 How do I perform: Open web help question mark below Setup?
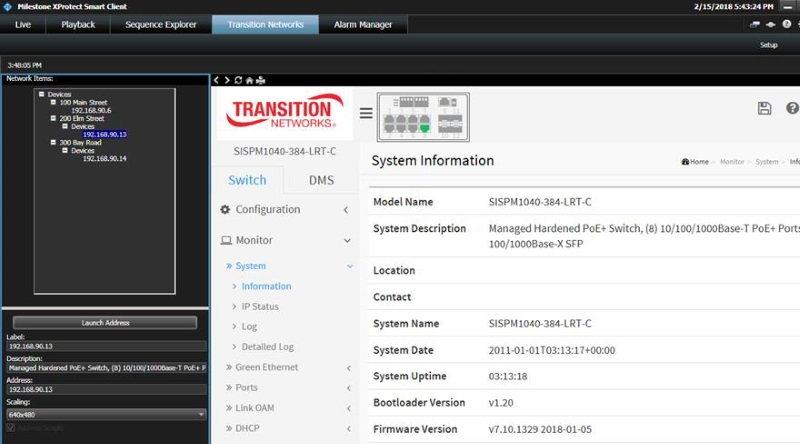click(792, 108)
